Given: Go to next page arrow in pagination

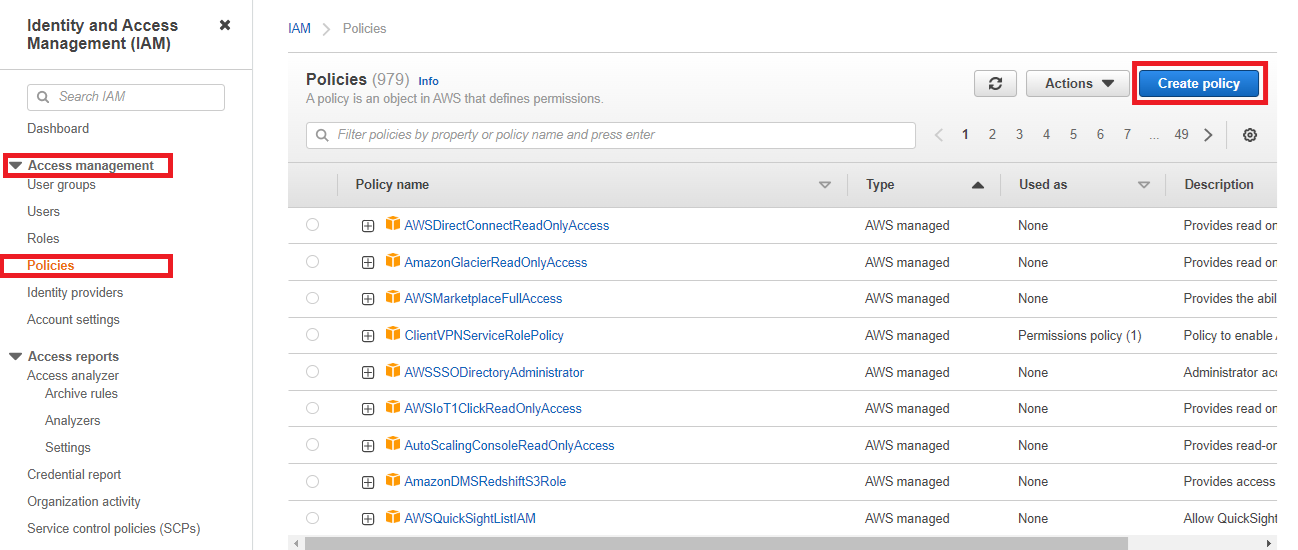Looking at the screenshot, I should (1208, 135).
